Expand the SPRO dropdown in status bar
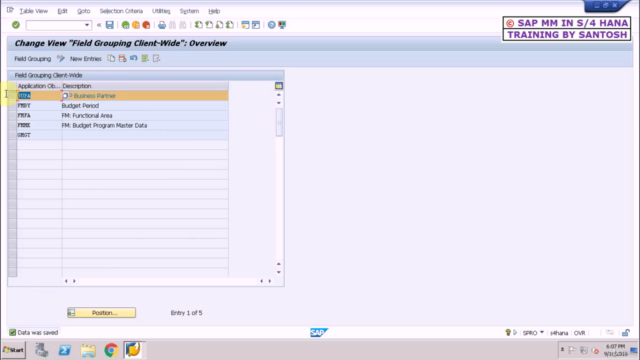This screenshot has height=360, width=640. coord(542,333)
